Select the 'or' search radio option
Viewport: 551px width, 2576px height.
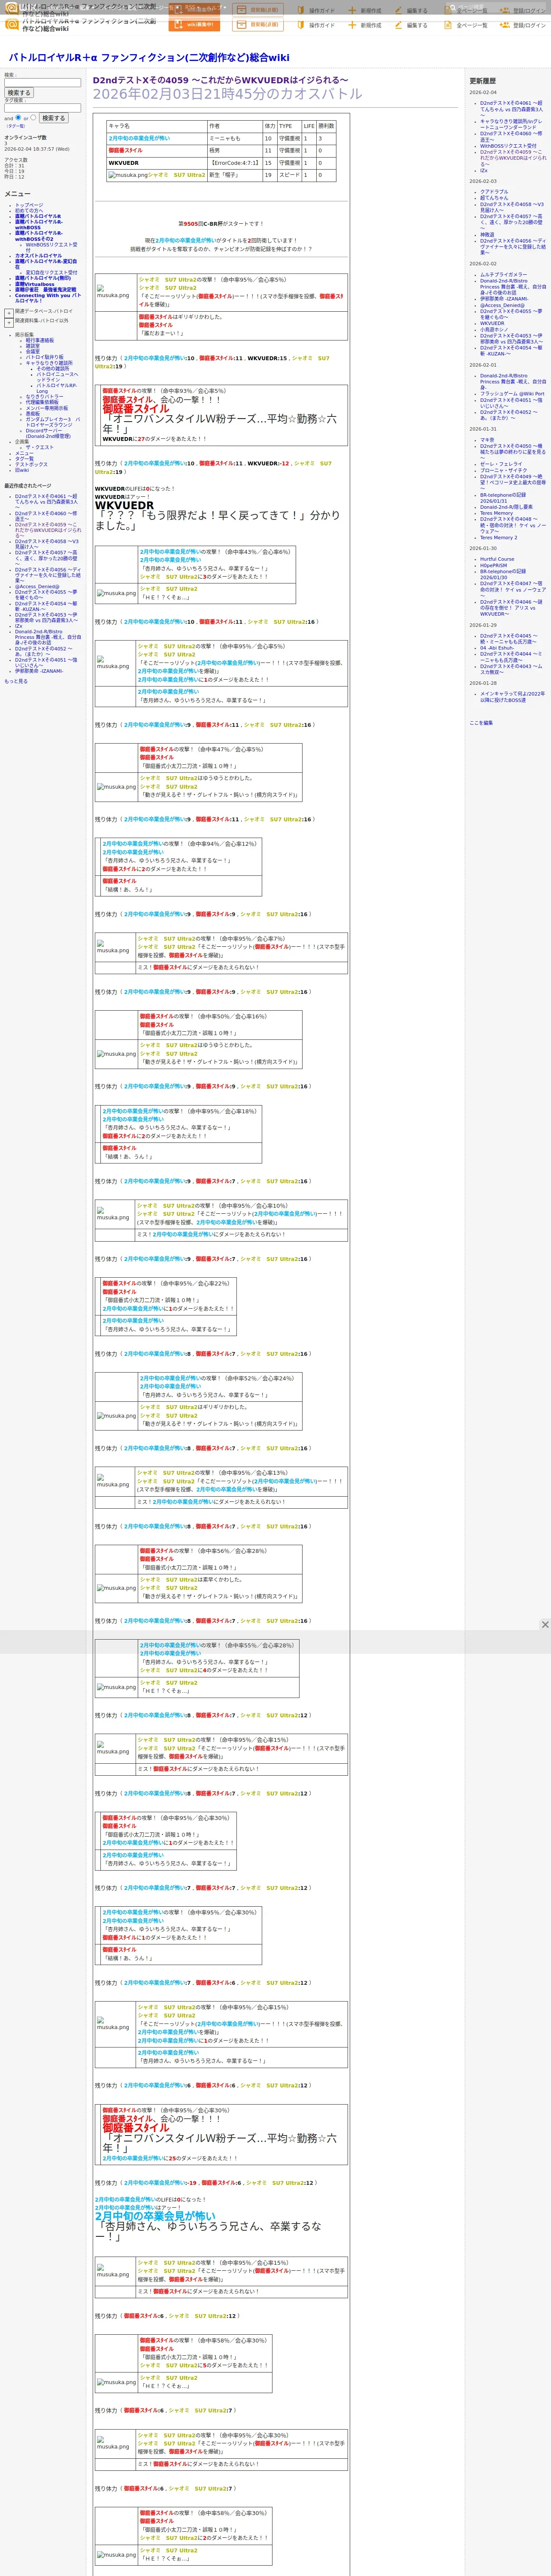(33, 117)
